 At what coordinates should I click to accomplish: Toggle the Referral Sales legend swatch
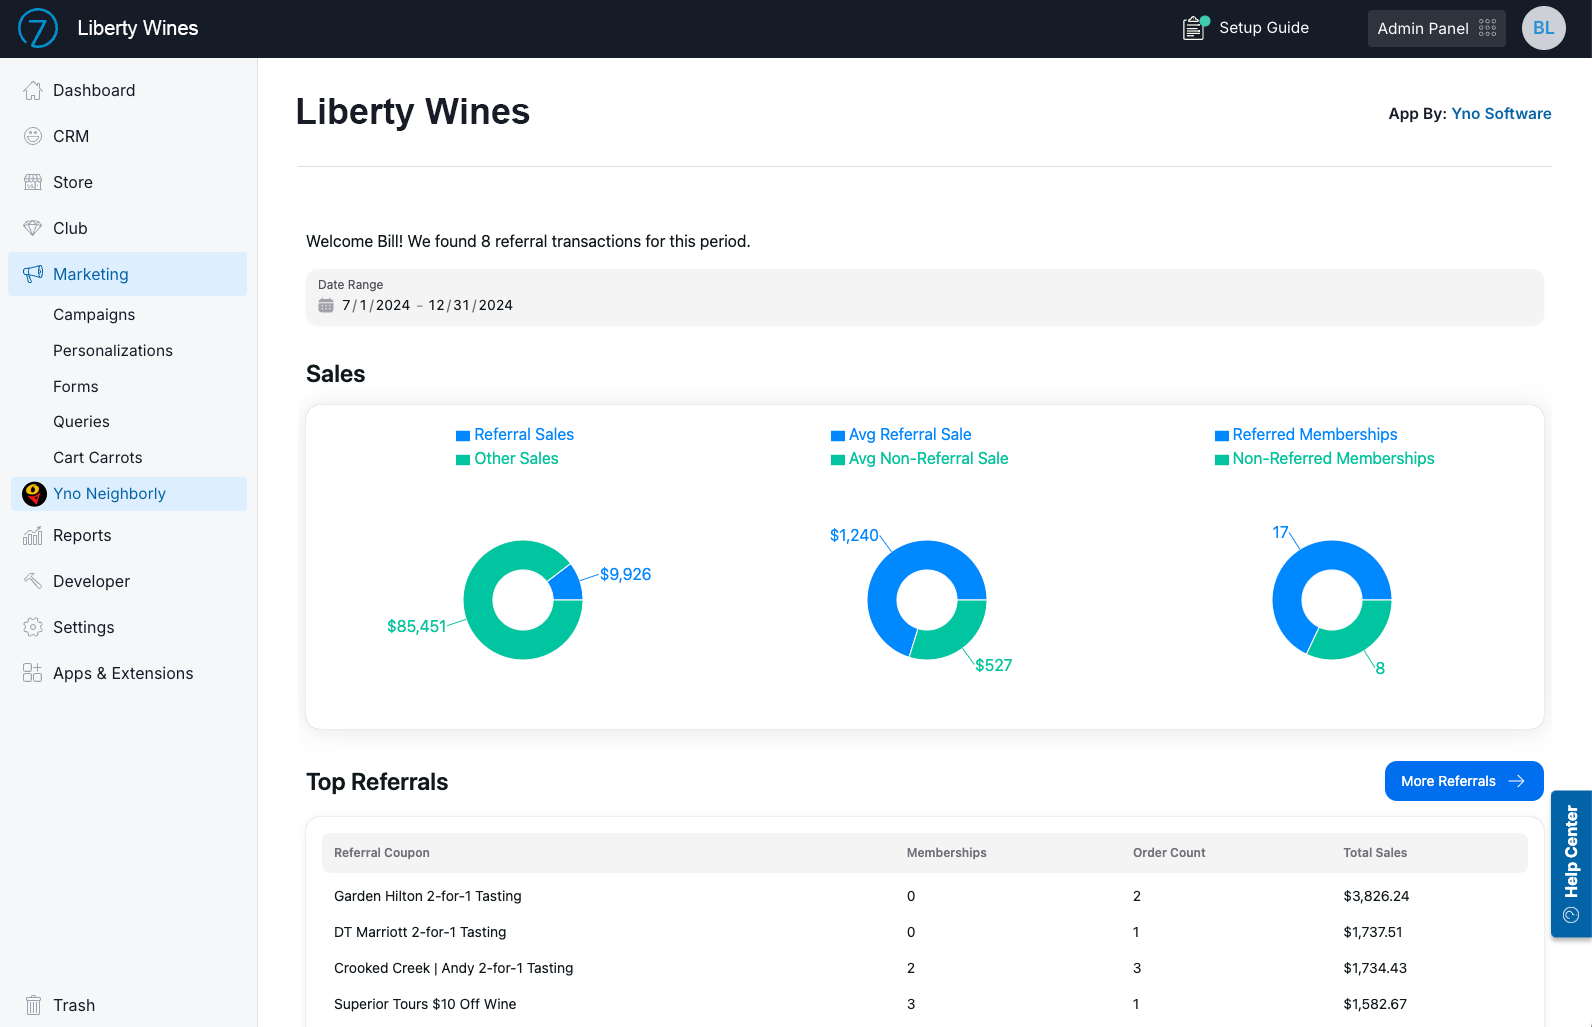click(x=463, y=436)
